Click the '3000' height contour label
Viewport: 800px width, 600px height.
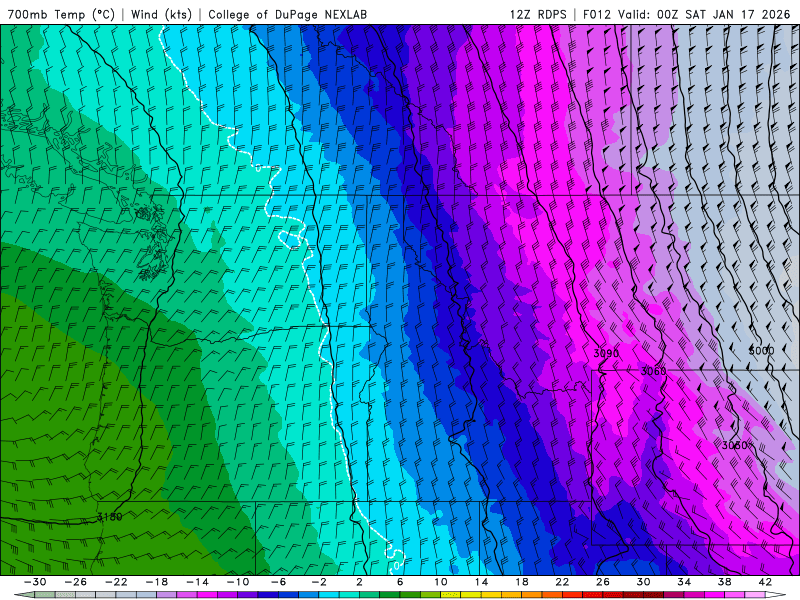pos(761,351)
